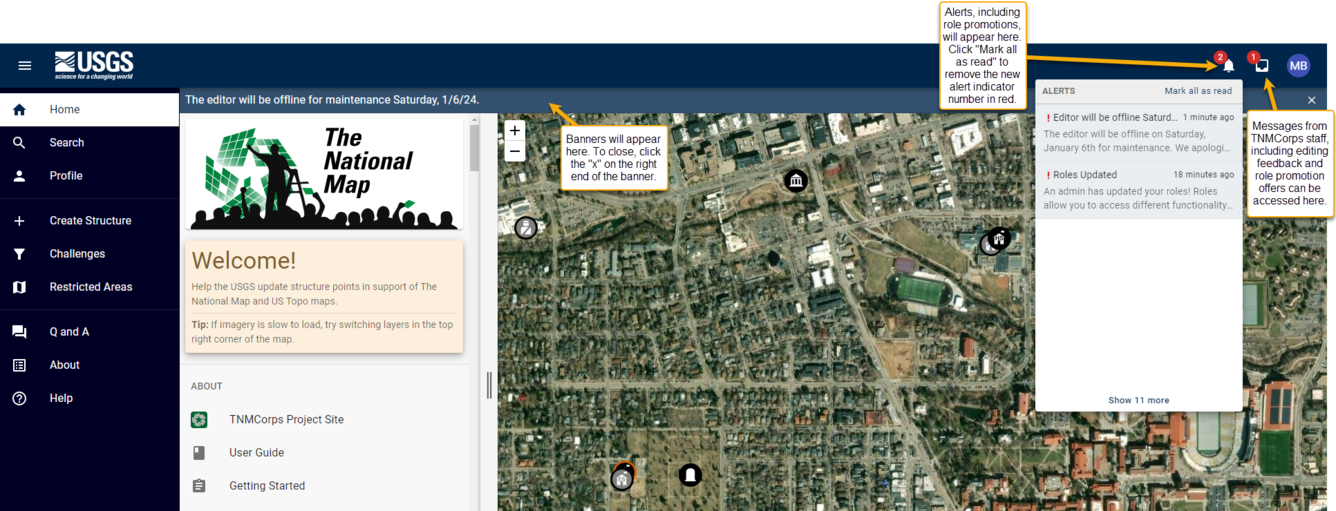Open Q and A from the sidebar
Image resolution: width=1336 pixels, height=511 pixels.
pos(89,332)
